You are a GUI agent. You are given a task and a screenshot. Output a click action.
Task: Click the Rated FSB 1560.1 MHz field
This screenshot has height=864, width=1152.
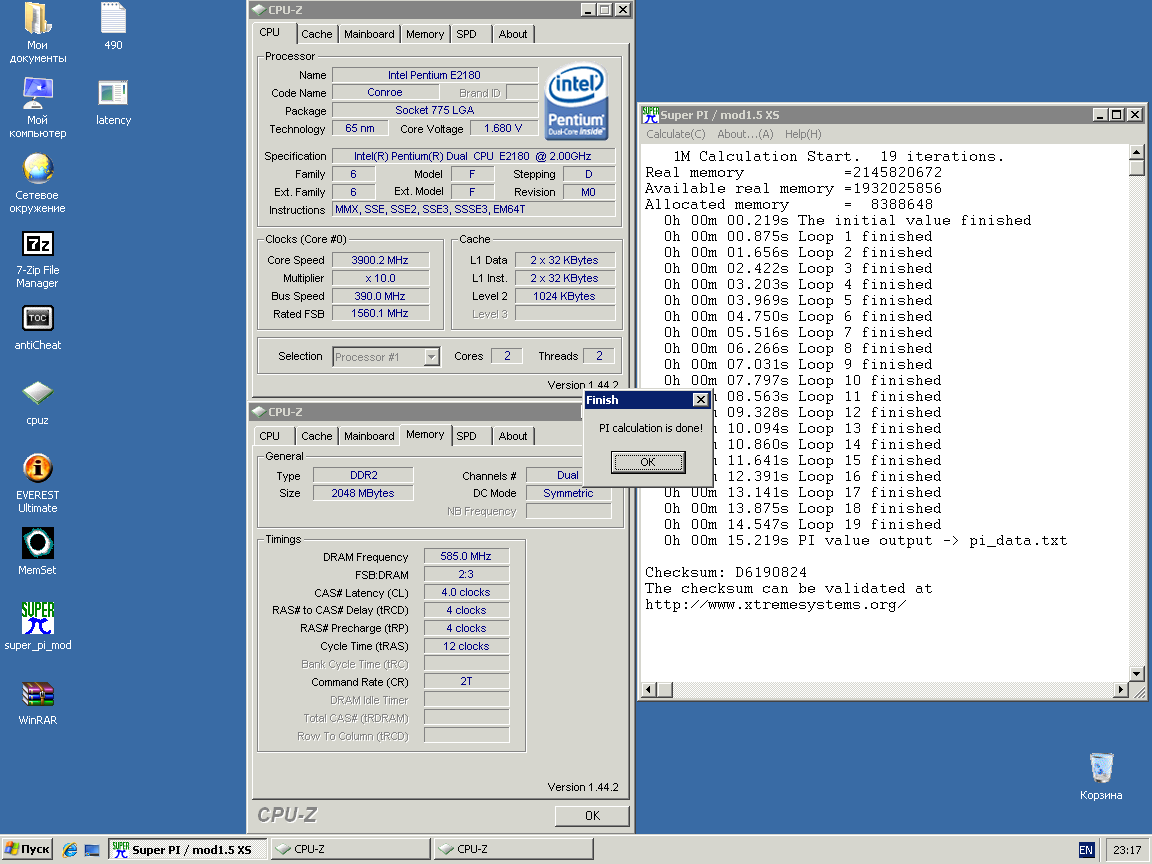(x=380, y=313)
